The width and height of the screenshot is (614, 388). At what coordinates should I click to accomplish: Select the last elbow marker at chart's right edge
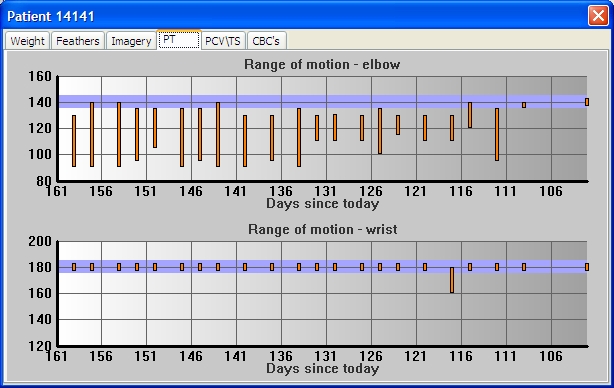click(x=587, y=102)
